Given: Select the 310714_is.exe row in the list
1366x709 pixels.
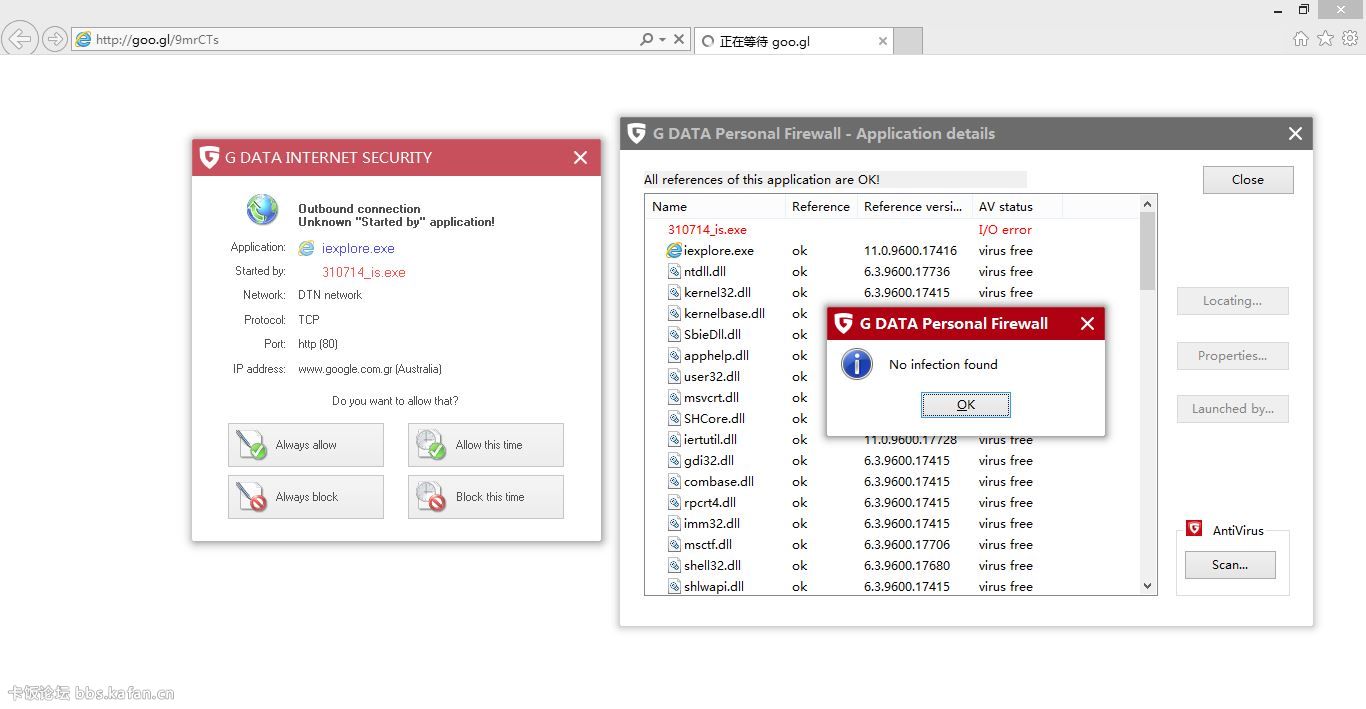Looking at the screenshot, I should [x=892, y=230].
